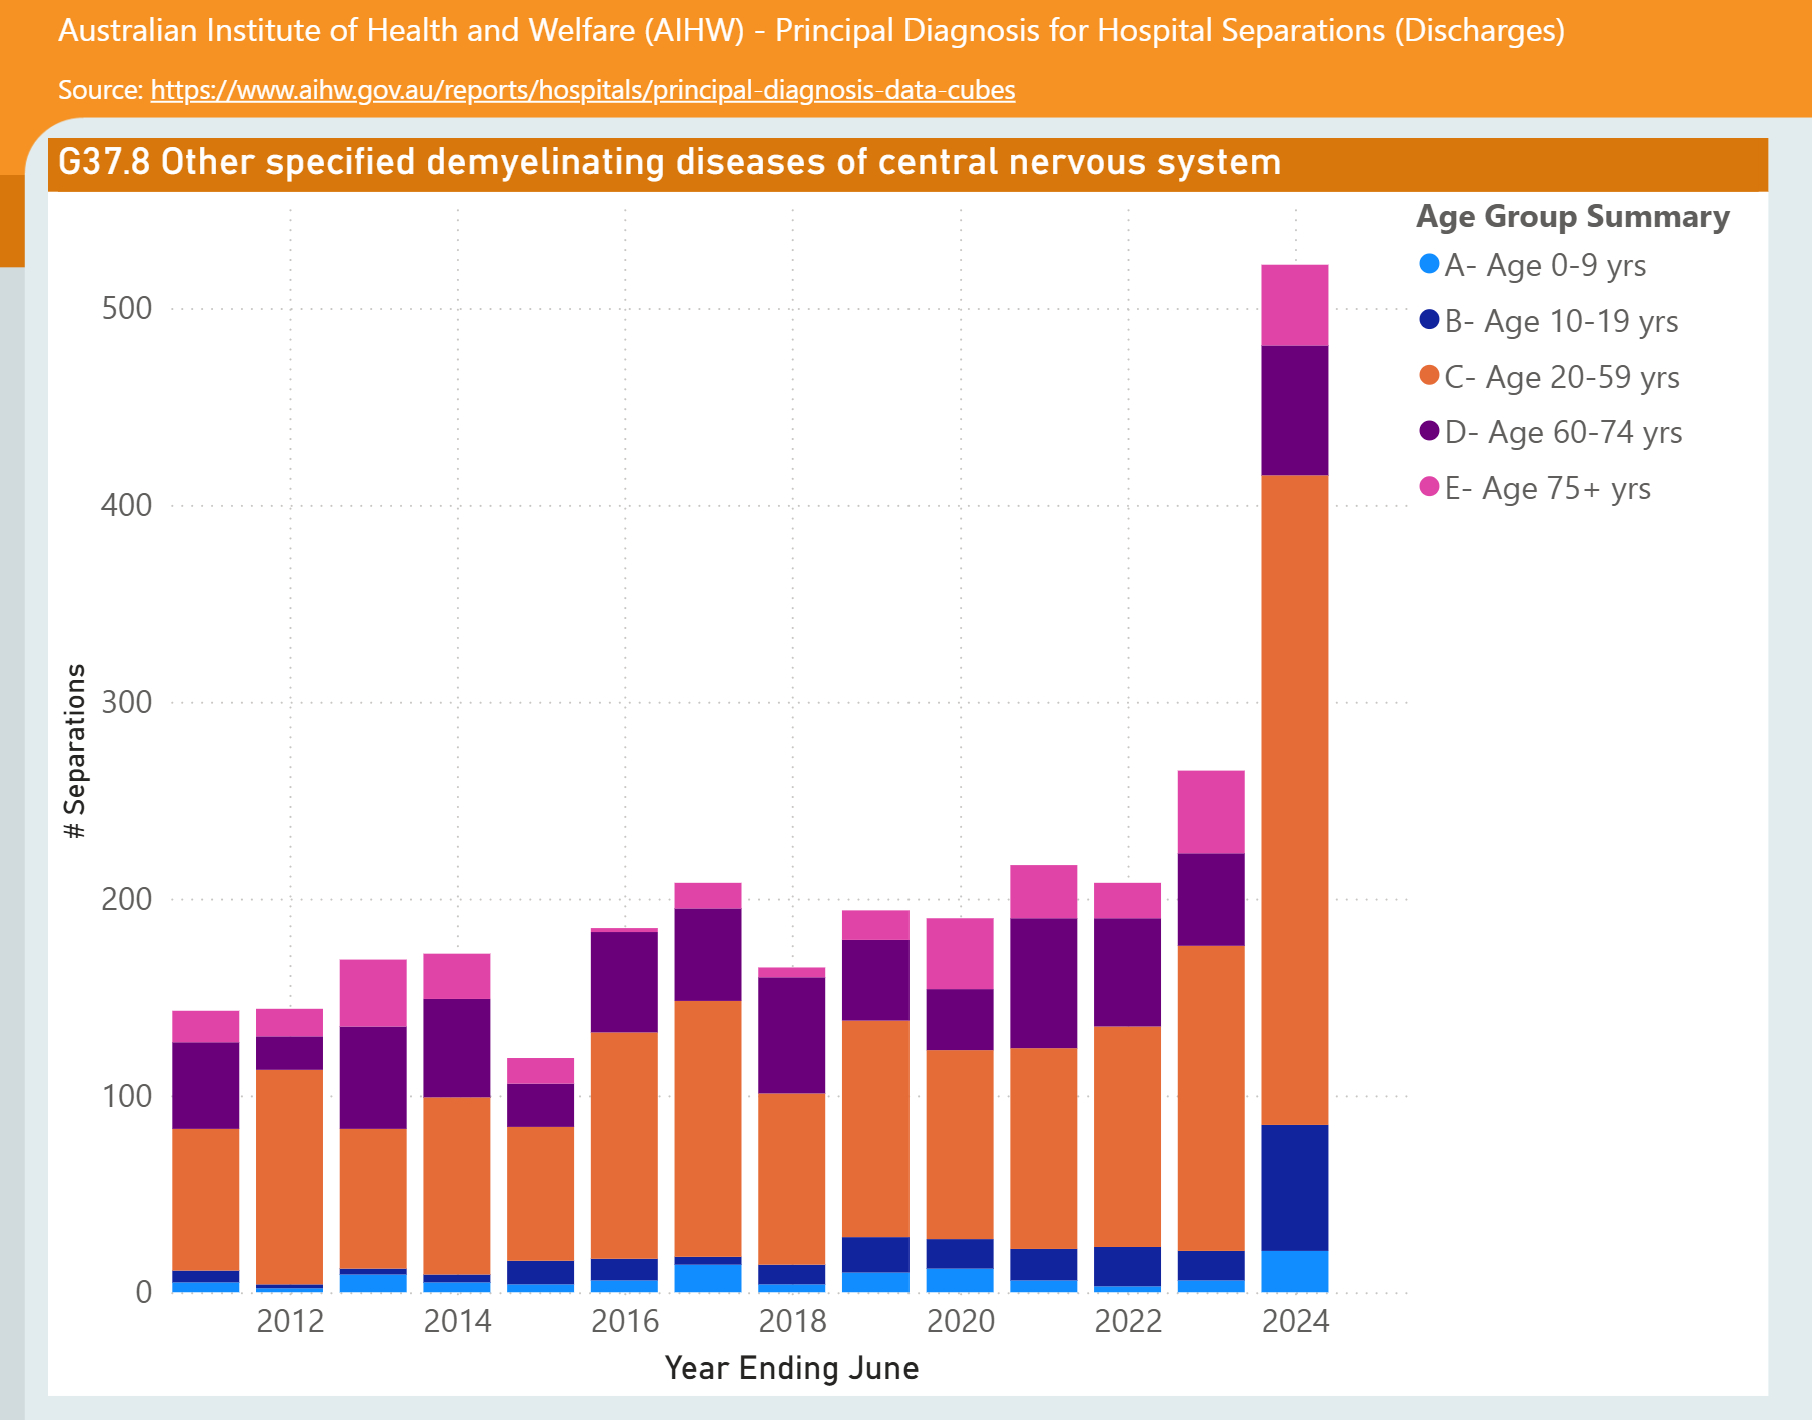Open the AIHW principal diagnosis data cubes link

click(x=582, y=90)
